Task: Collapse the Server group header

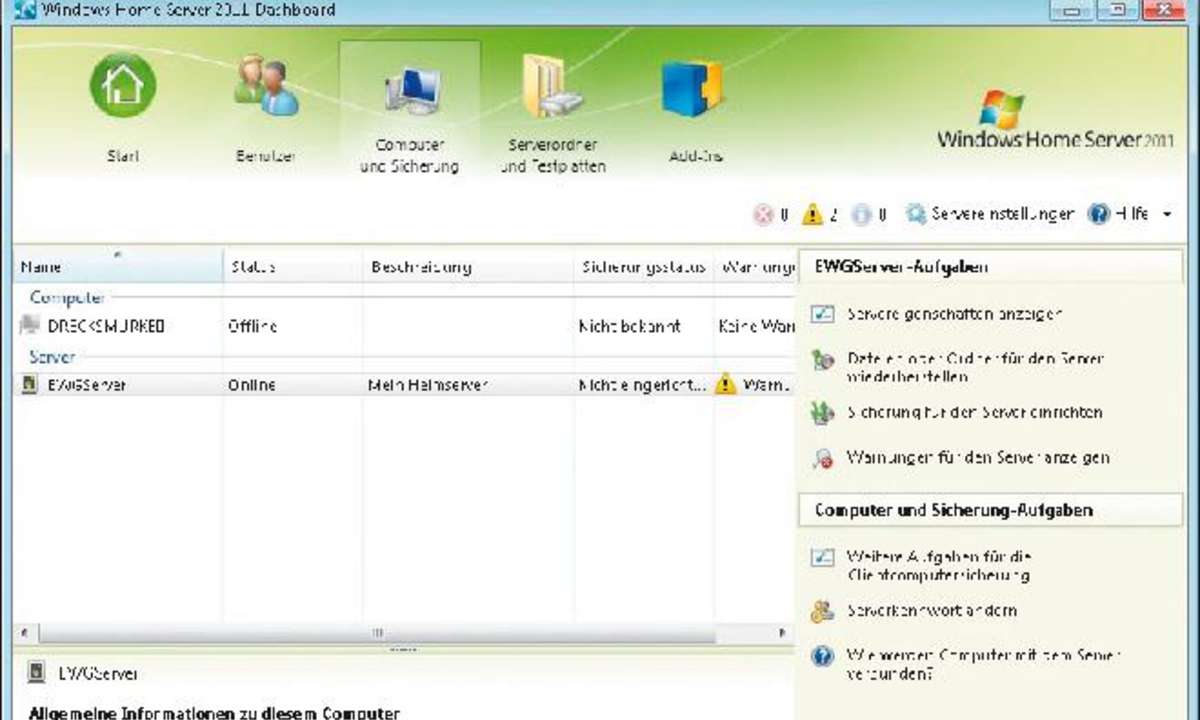Action: (x=53, y=357)
